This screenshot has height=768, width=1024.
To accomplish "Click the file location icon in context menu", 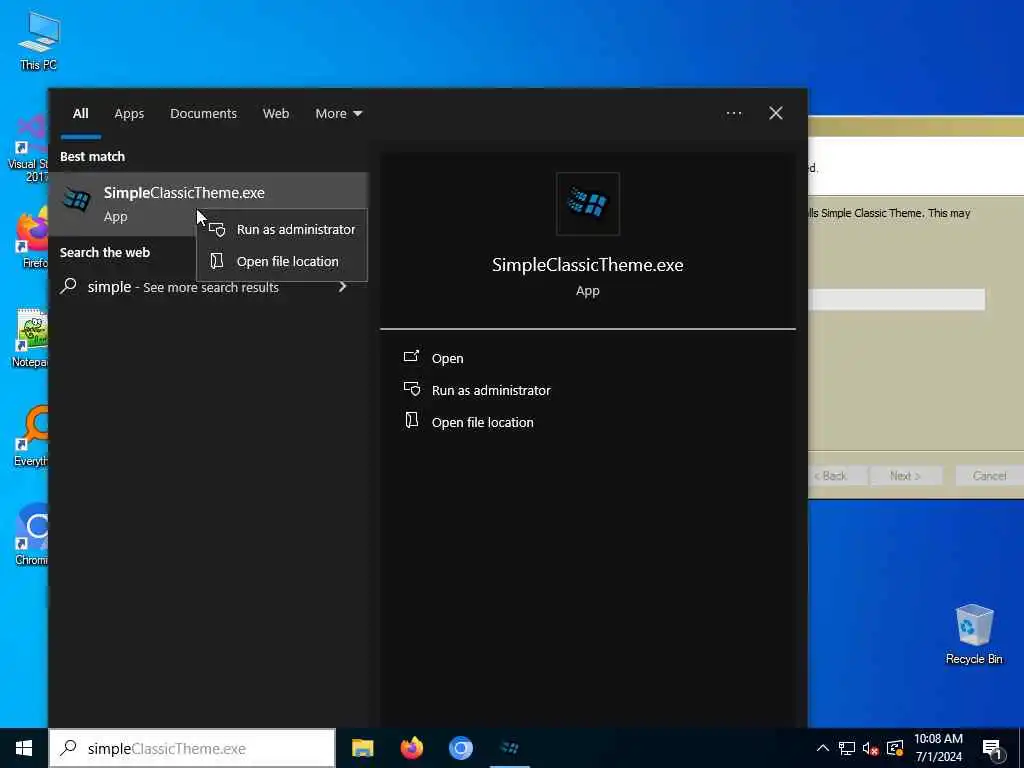I will click(x=217, y=261).
